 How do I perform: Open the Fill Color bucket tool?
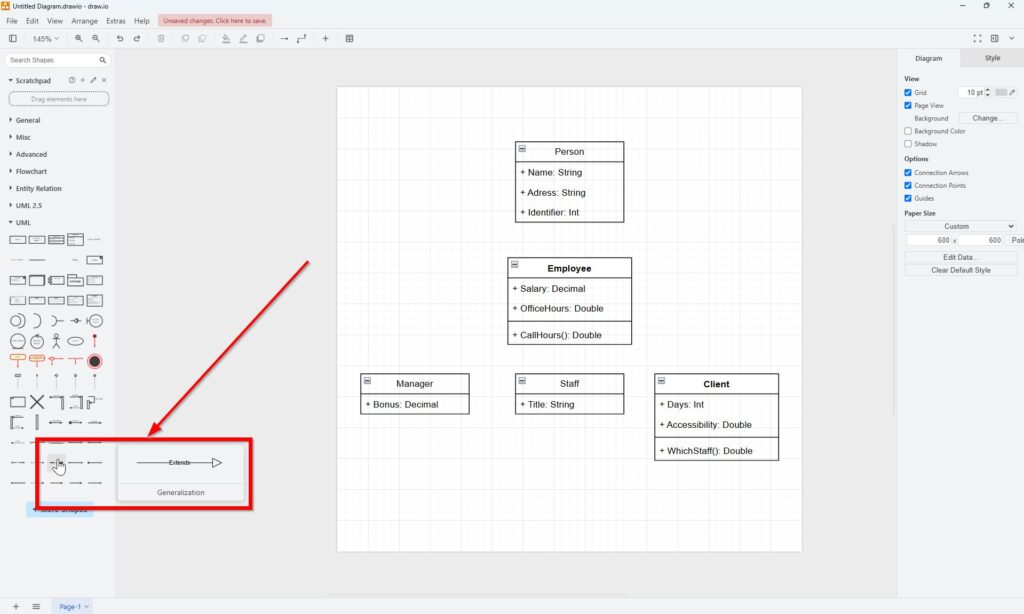(x=226, y=38)
